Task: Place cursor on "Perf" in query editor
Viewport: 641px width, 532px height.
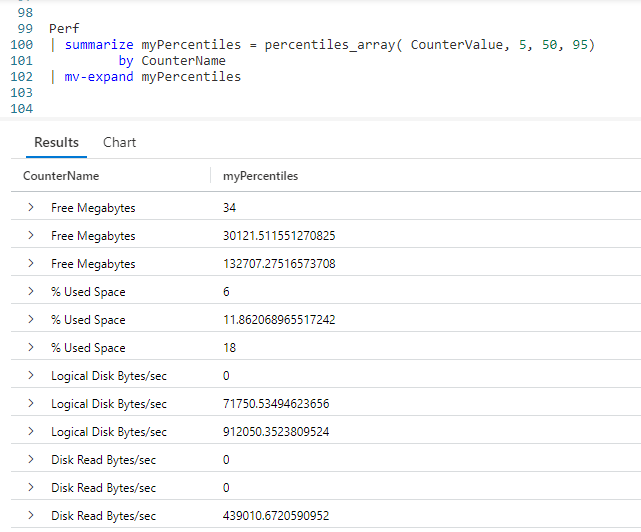Action: (x=64, y=29)
